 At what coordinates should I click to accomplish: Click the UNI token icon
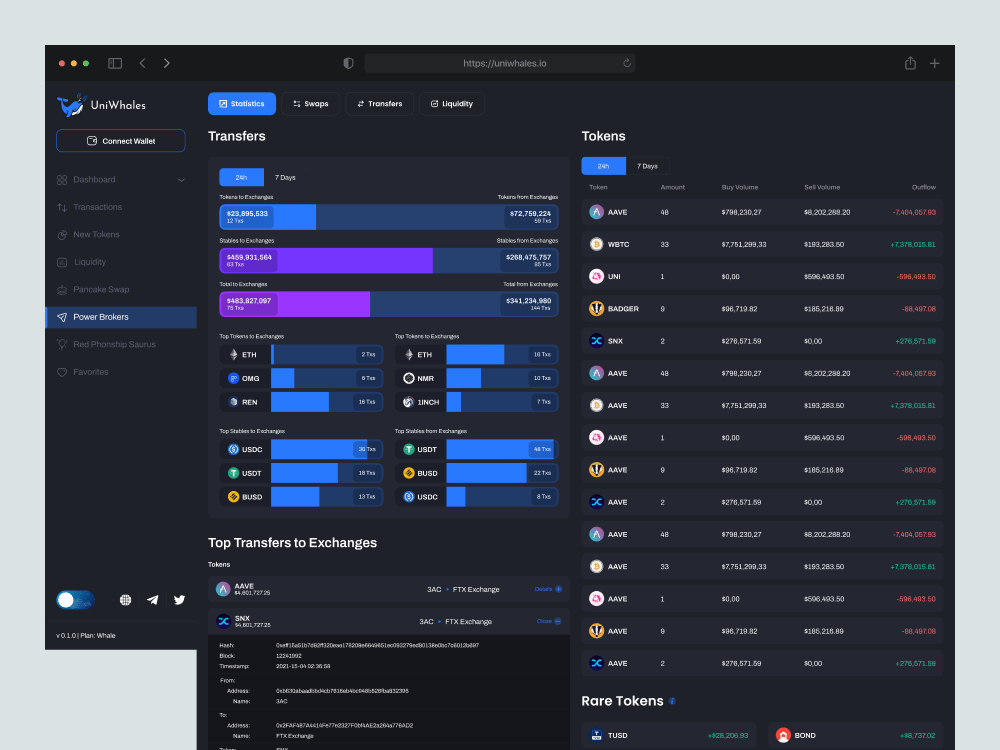[596, 277]
